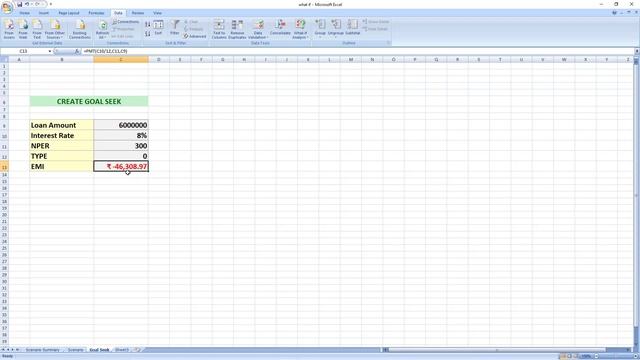The image size is (640, 360).
Task: Select column B header
Action: 62,60
